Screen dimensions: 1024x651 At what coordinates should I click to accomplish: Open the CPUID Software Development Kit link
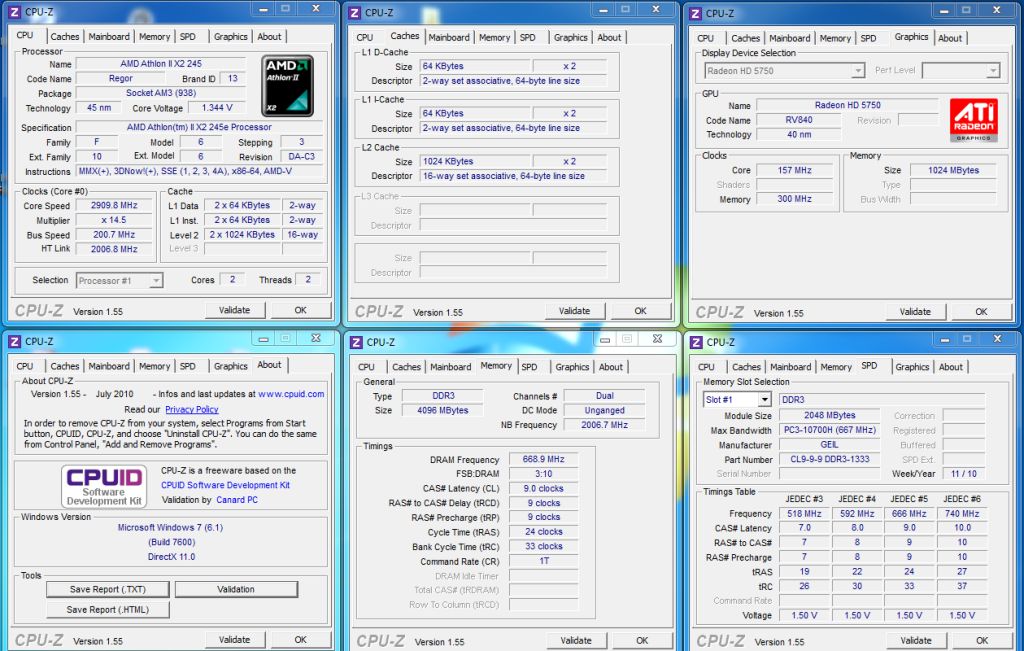click(225, 485)
